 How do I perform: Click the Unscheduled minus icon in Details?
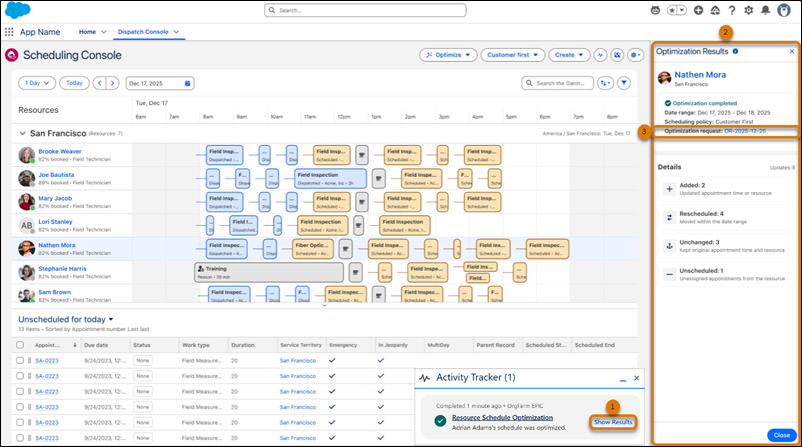pos(669,275)
